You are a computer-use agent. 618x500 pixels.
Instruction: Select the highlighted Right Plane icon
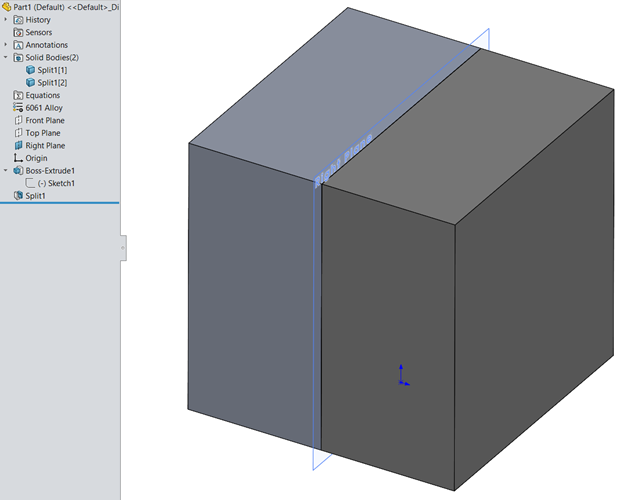pos(18,145)
